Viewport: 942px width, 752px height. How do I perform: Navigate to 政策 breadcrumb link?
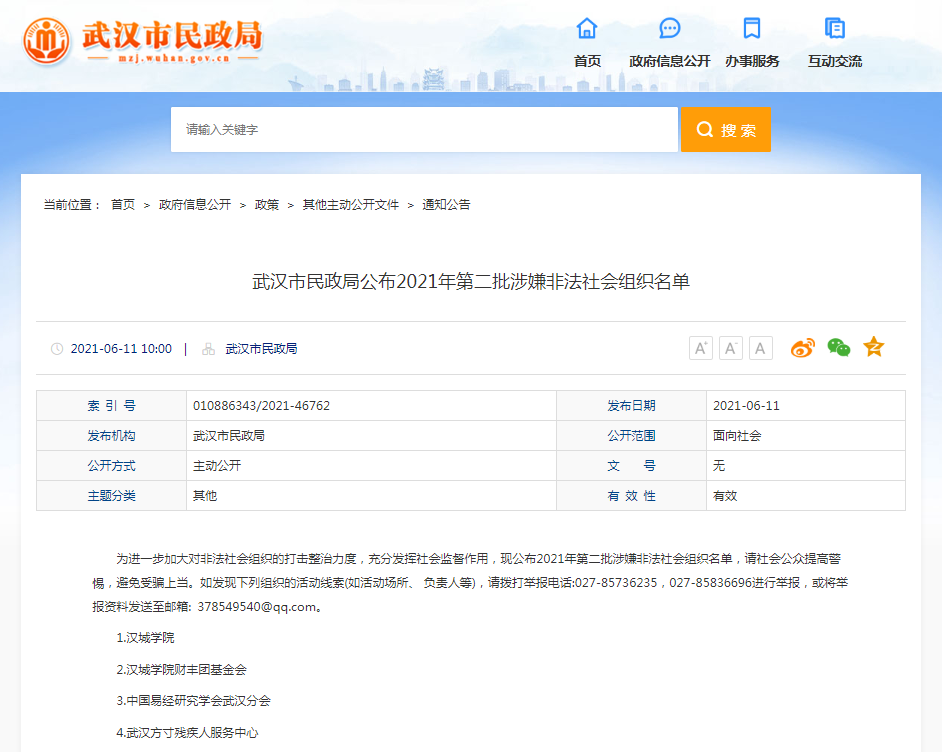pos(267,204)
